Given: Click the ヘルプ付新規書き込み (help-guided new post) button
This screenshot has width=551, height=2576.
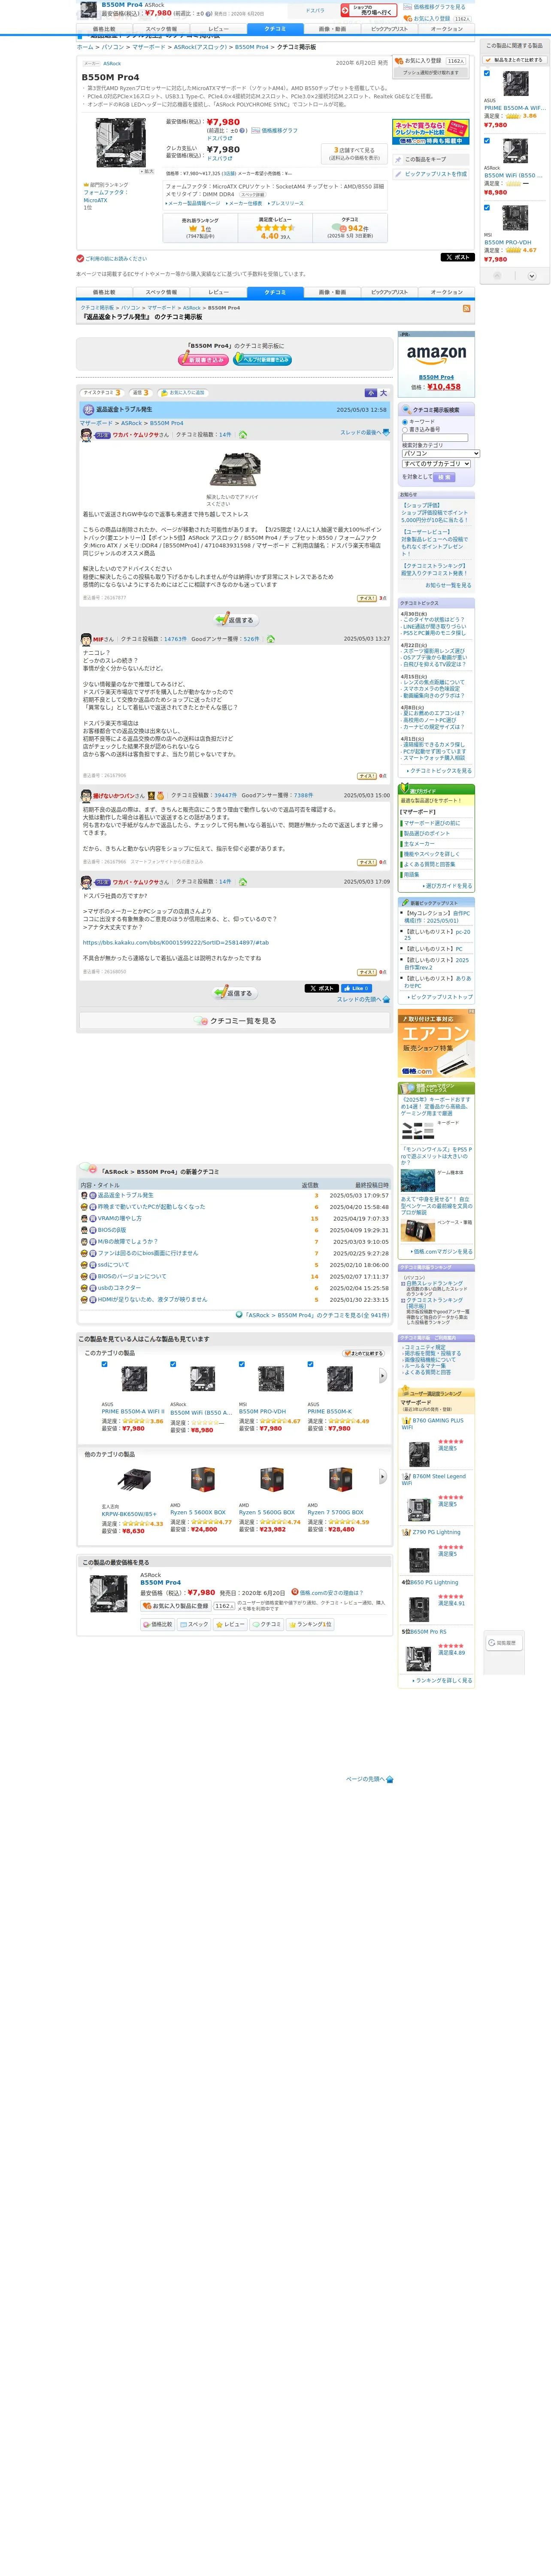Looking at the screenshot, I should [263, 359].
